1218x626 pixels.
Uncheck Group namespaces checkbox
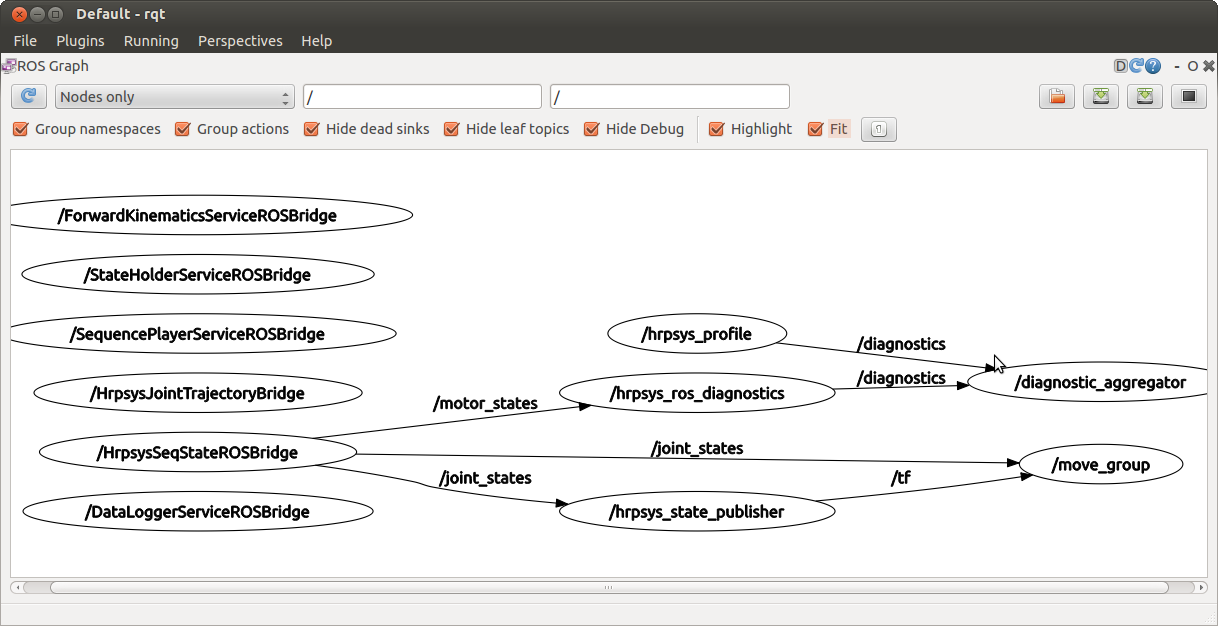[x=21, y=129]
